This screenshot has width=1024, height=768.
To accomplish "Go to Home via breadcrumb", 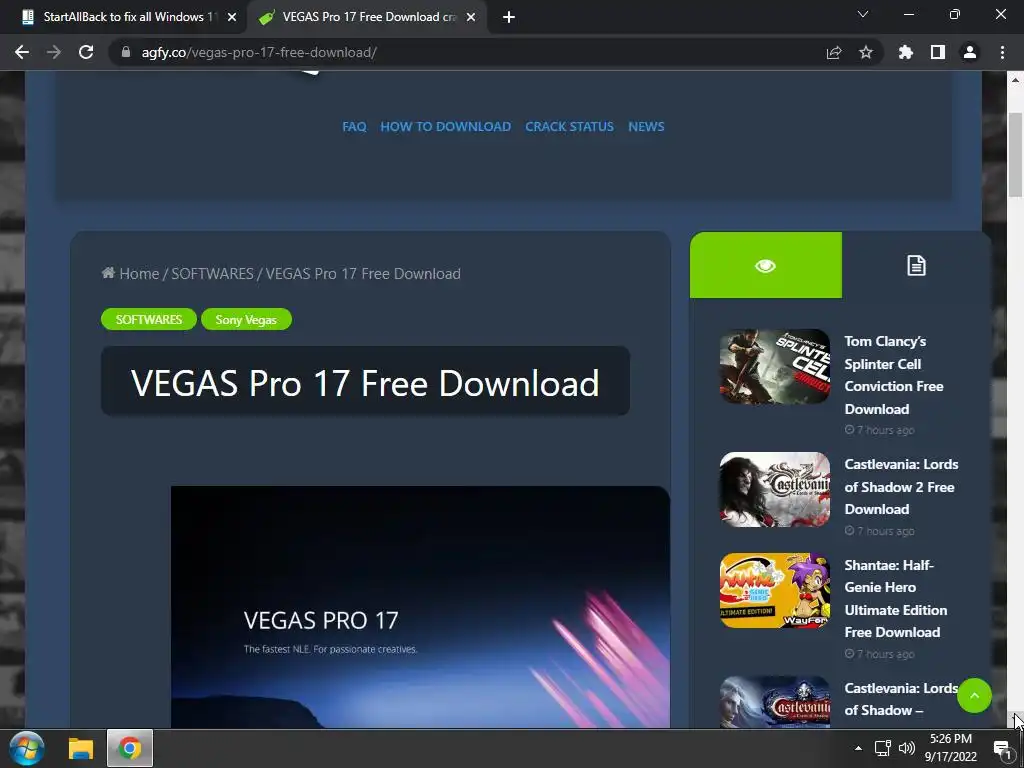I will click(131, 274).
